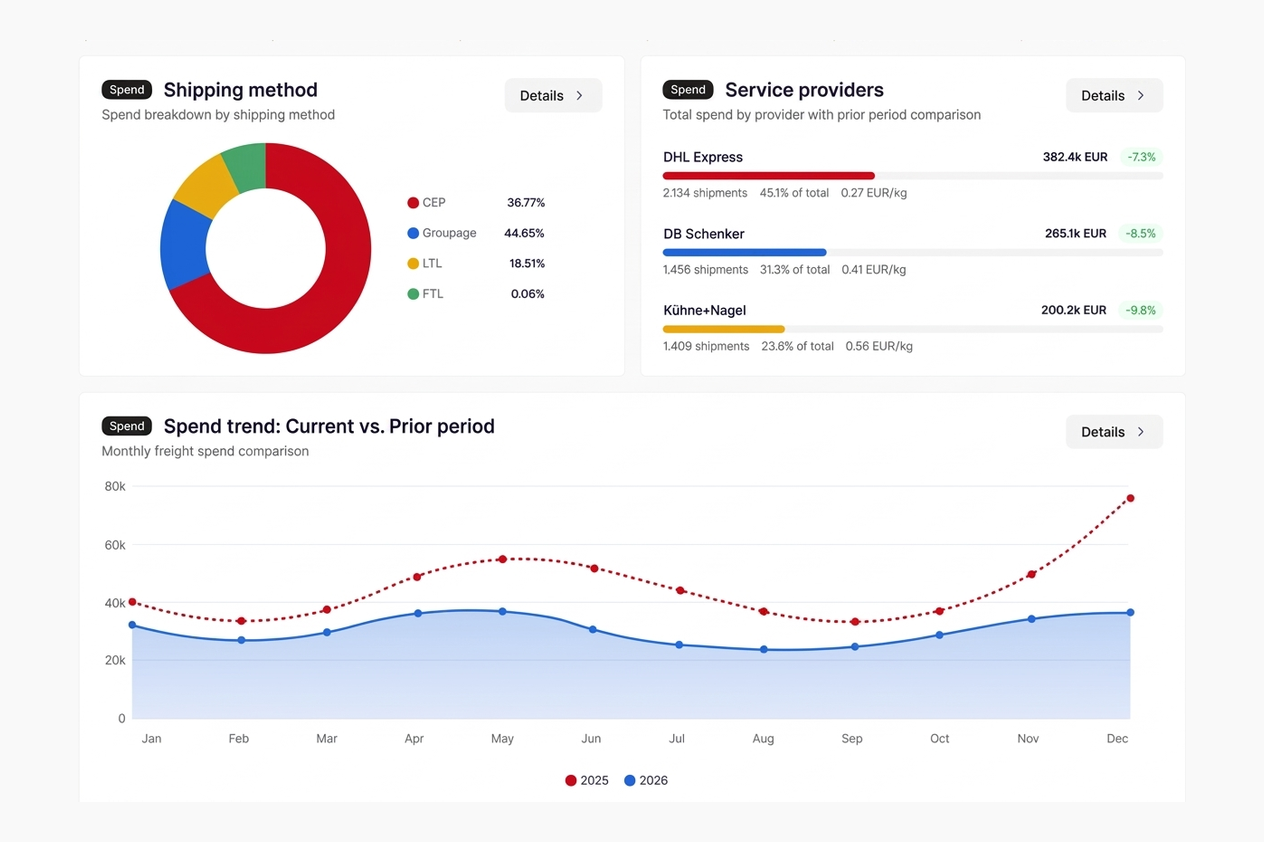Toggle the 2025 series in the chart legend
Screen dimensions: 1264x842
pyautogui.click(x=587, y=781)
